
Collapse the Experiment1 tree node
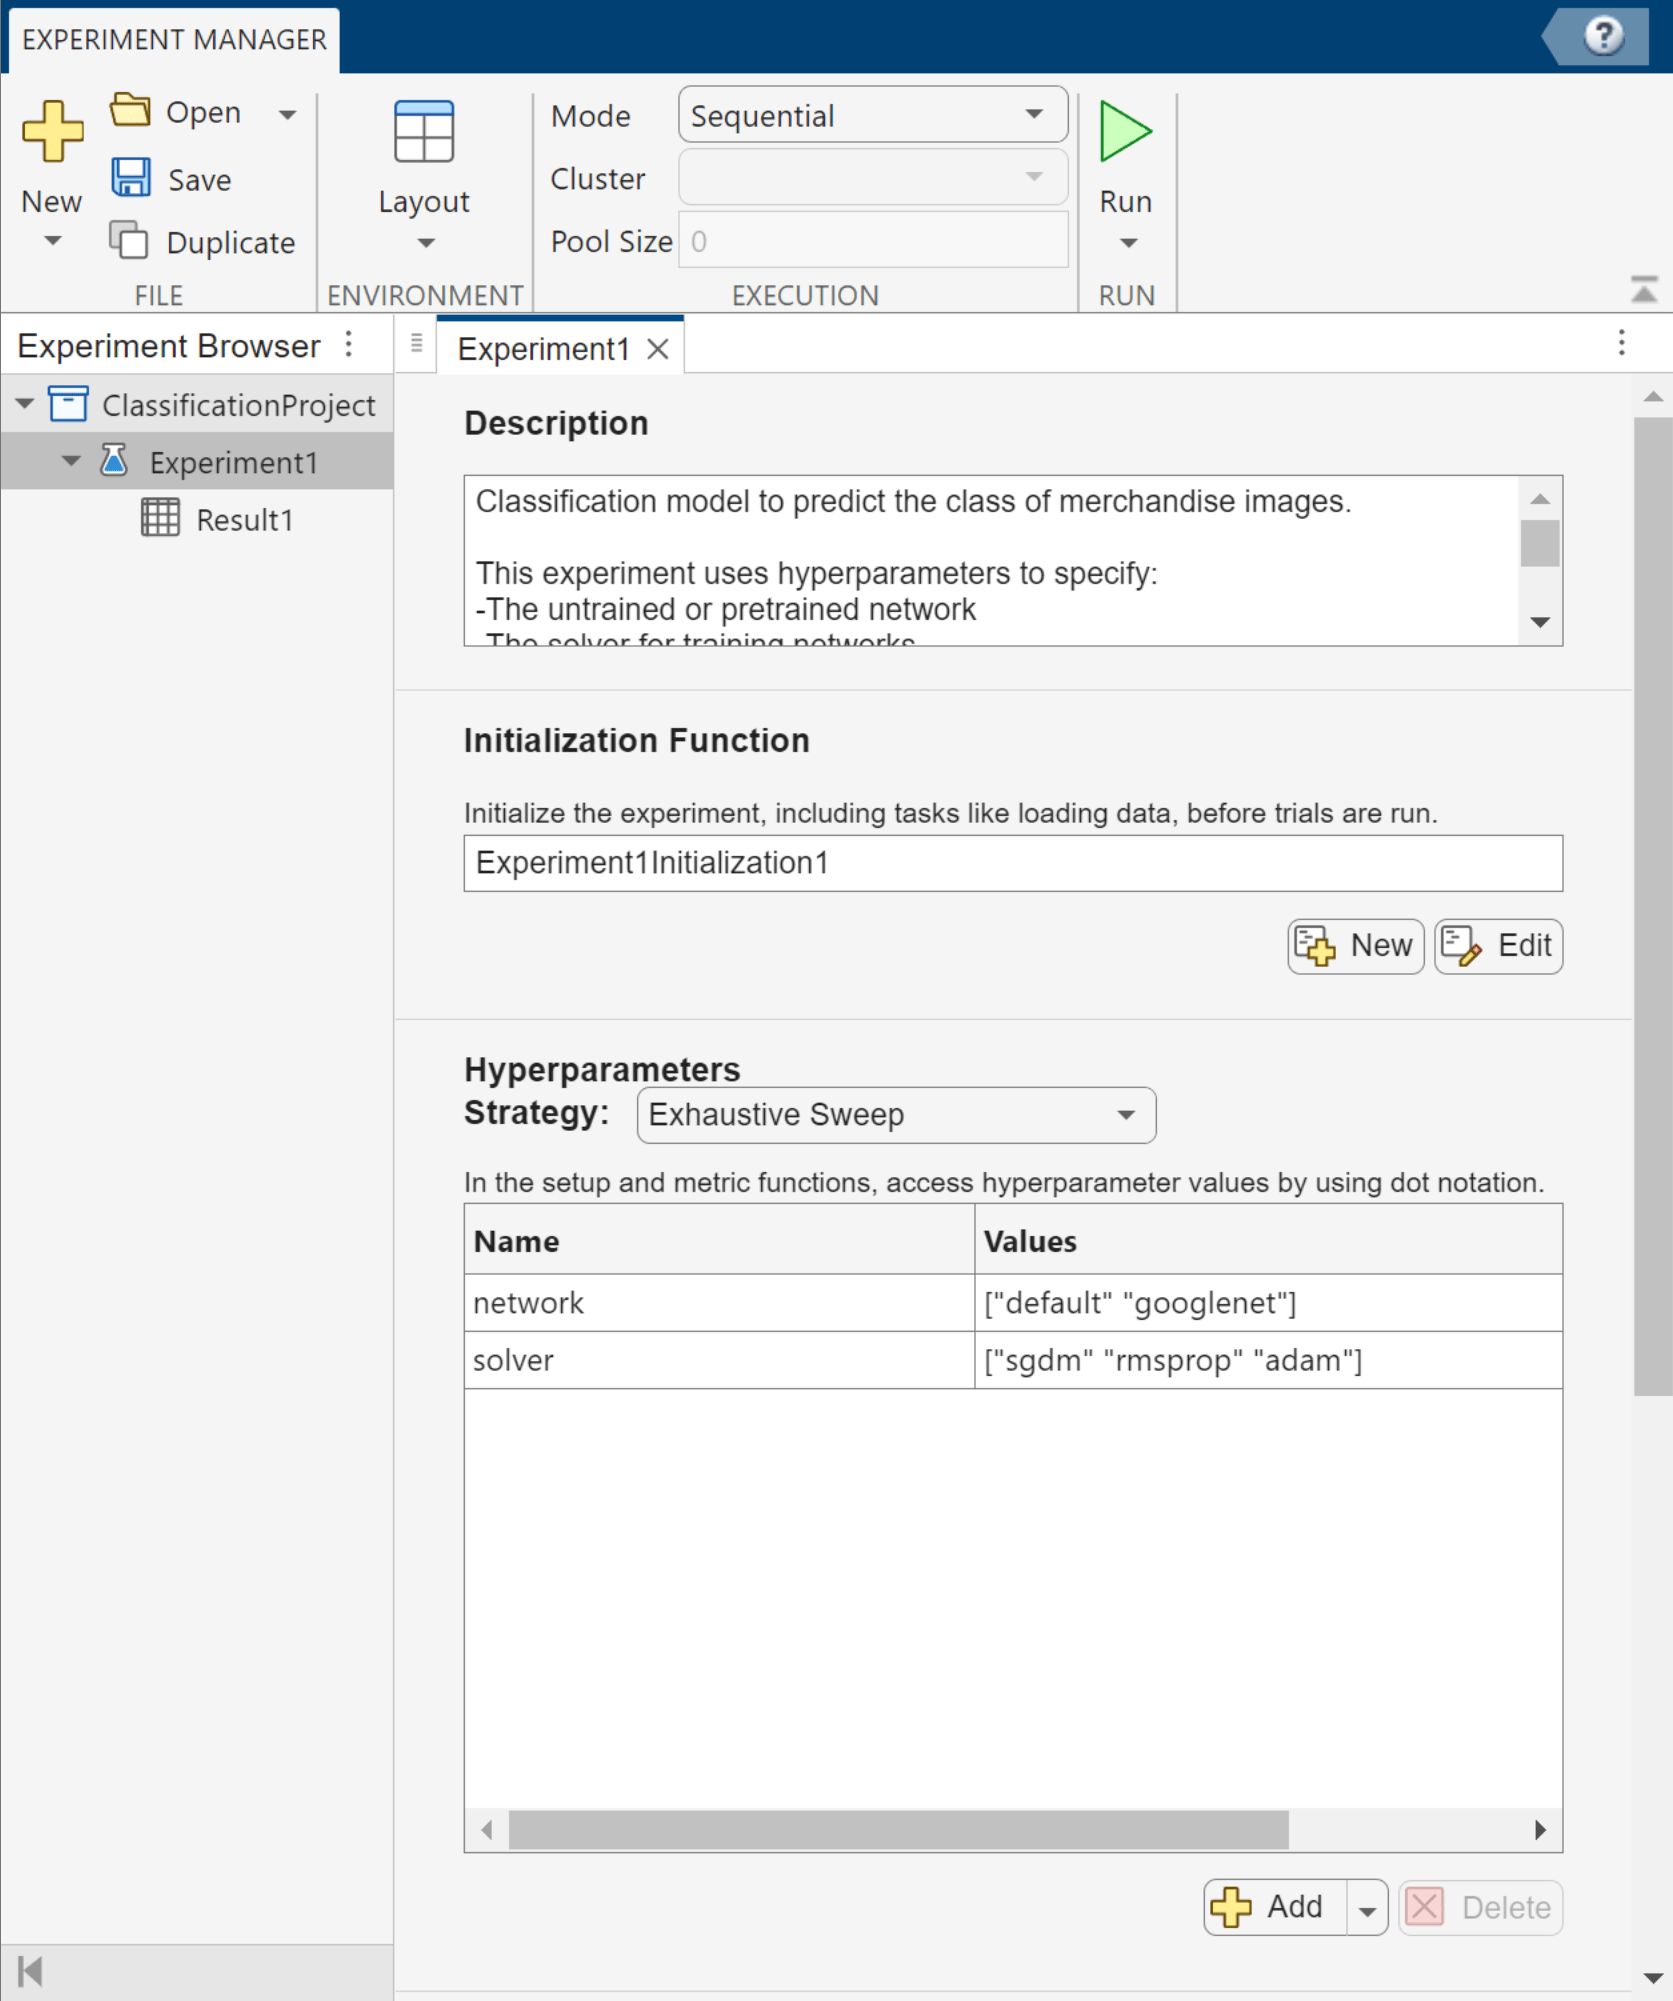pos(70,461)
